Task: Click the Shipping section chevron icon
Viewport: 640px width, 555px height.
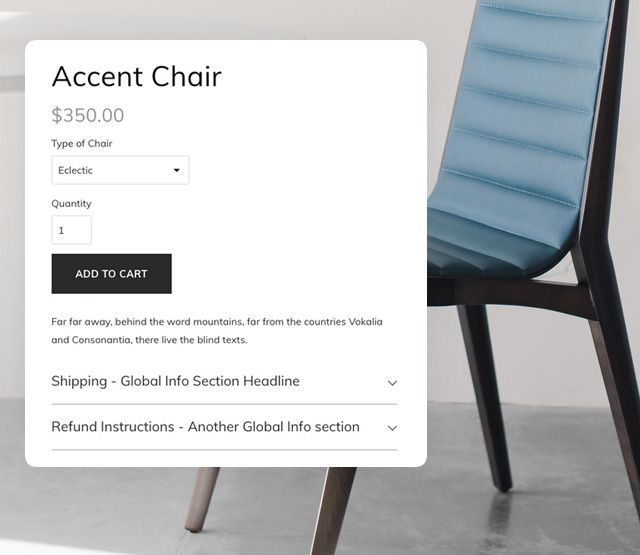Action: click(392, 382)
